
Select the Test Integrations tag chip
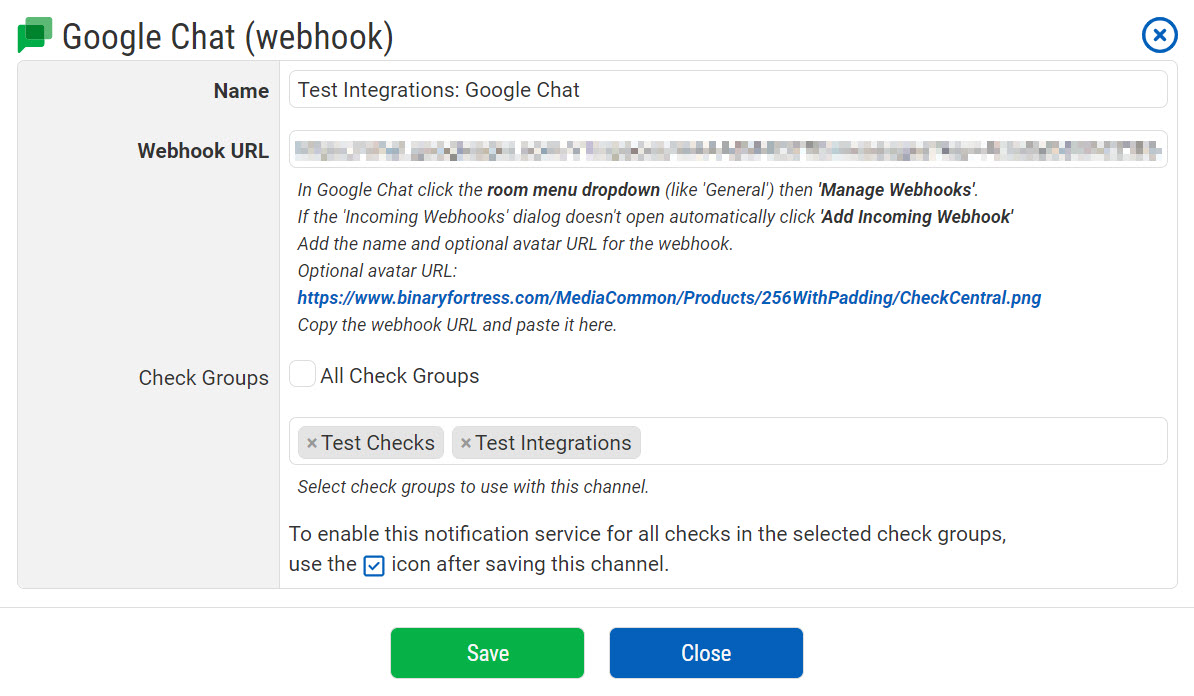(553, 443)
